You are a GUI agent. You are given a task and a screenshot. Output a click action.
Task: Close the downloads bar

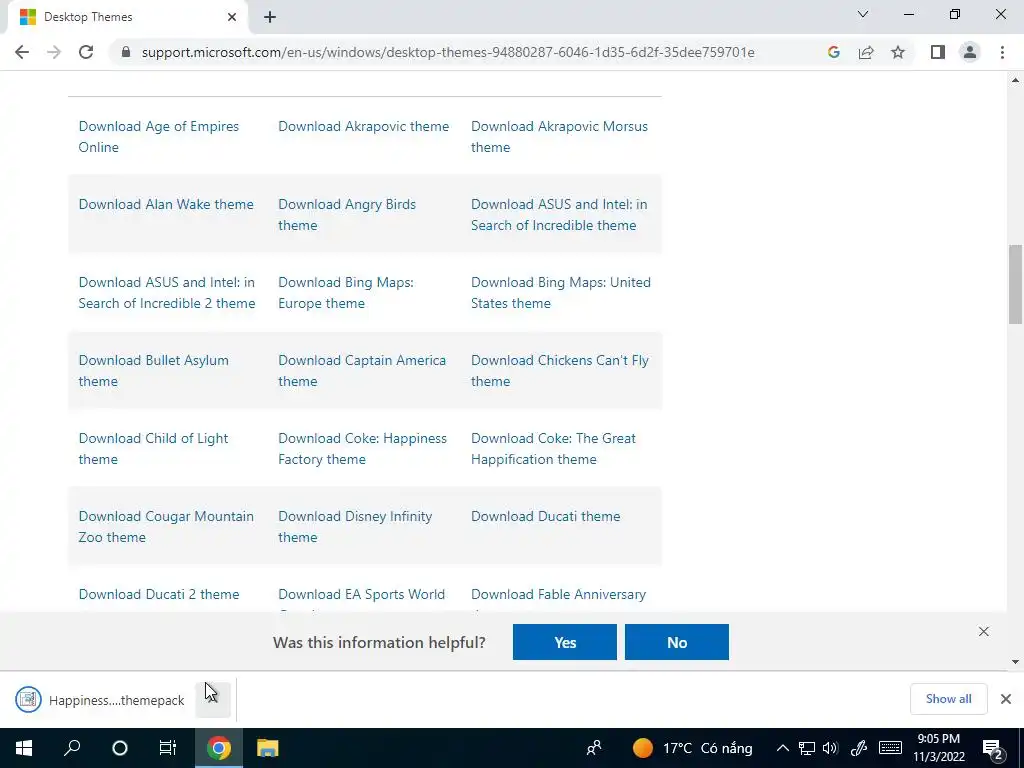(1006, 699)
